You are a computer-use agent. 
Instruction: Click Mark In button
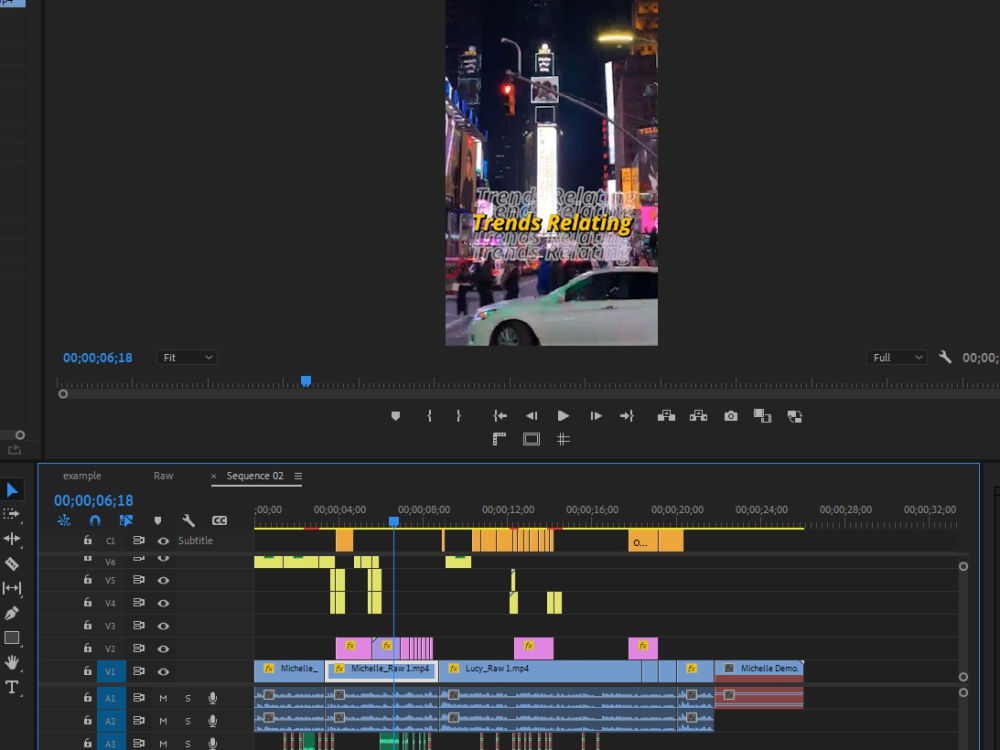429,416
